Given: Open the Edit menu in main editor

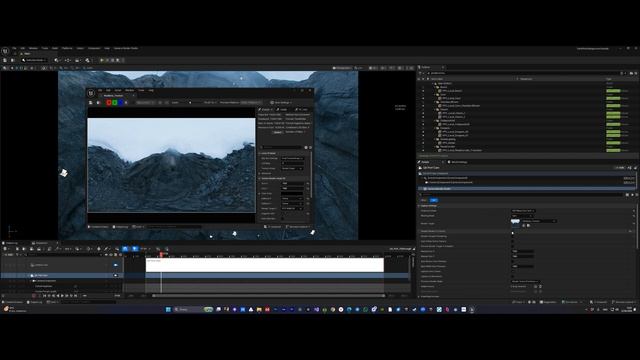Looking at the screenshot, I should click(x=23, y=48).
